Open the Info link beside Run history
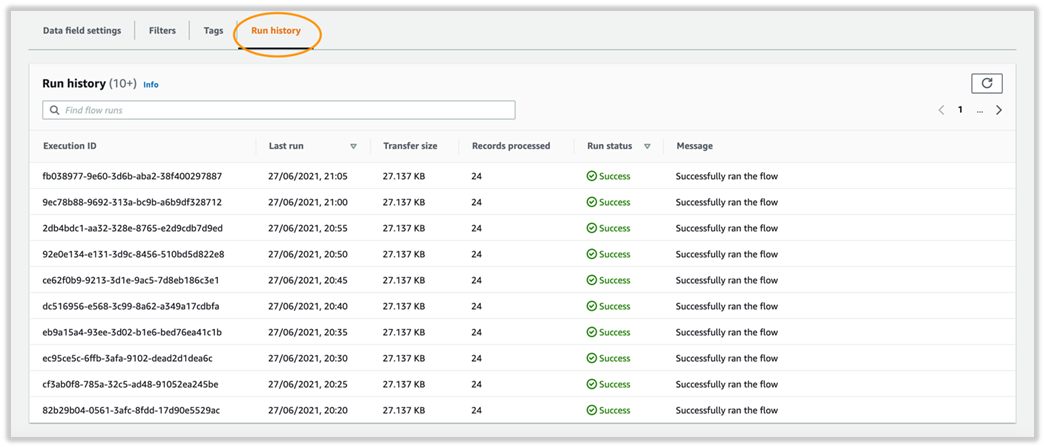Screen dimensions: 1045x448 tap(151, 85)
